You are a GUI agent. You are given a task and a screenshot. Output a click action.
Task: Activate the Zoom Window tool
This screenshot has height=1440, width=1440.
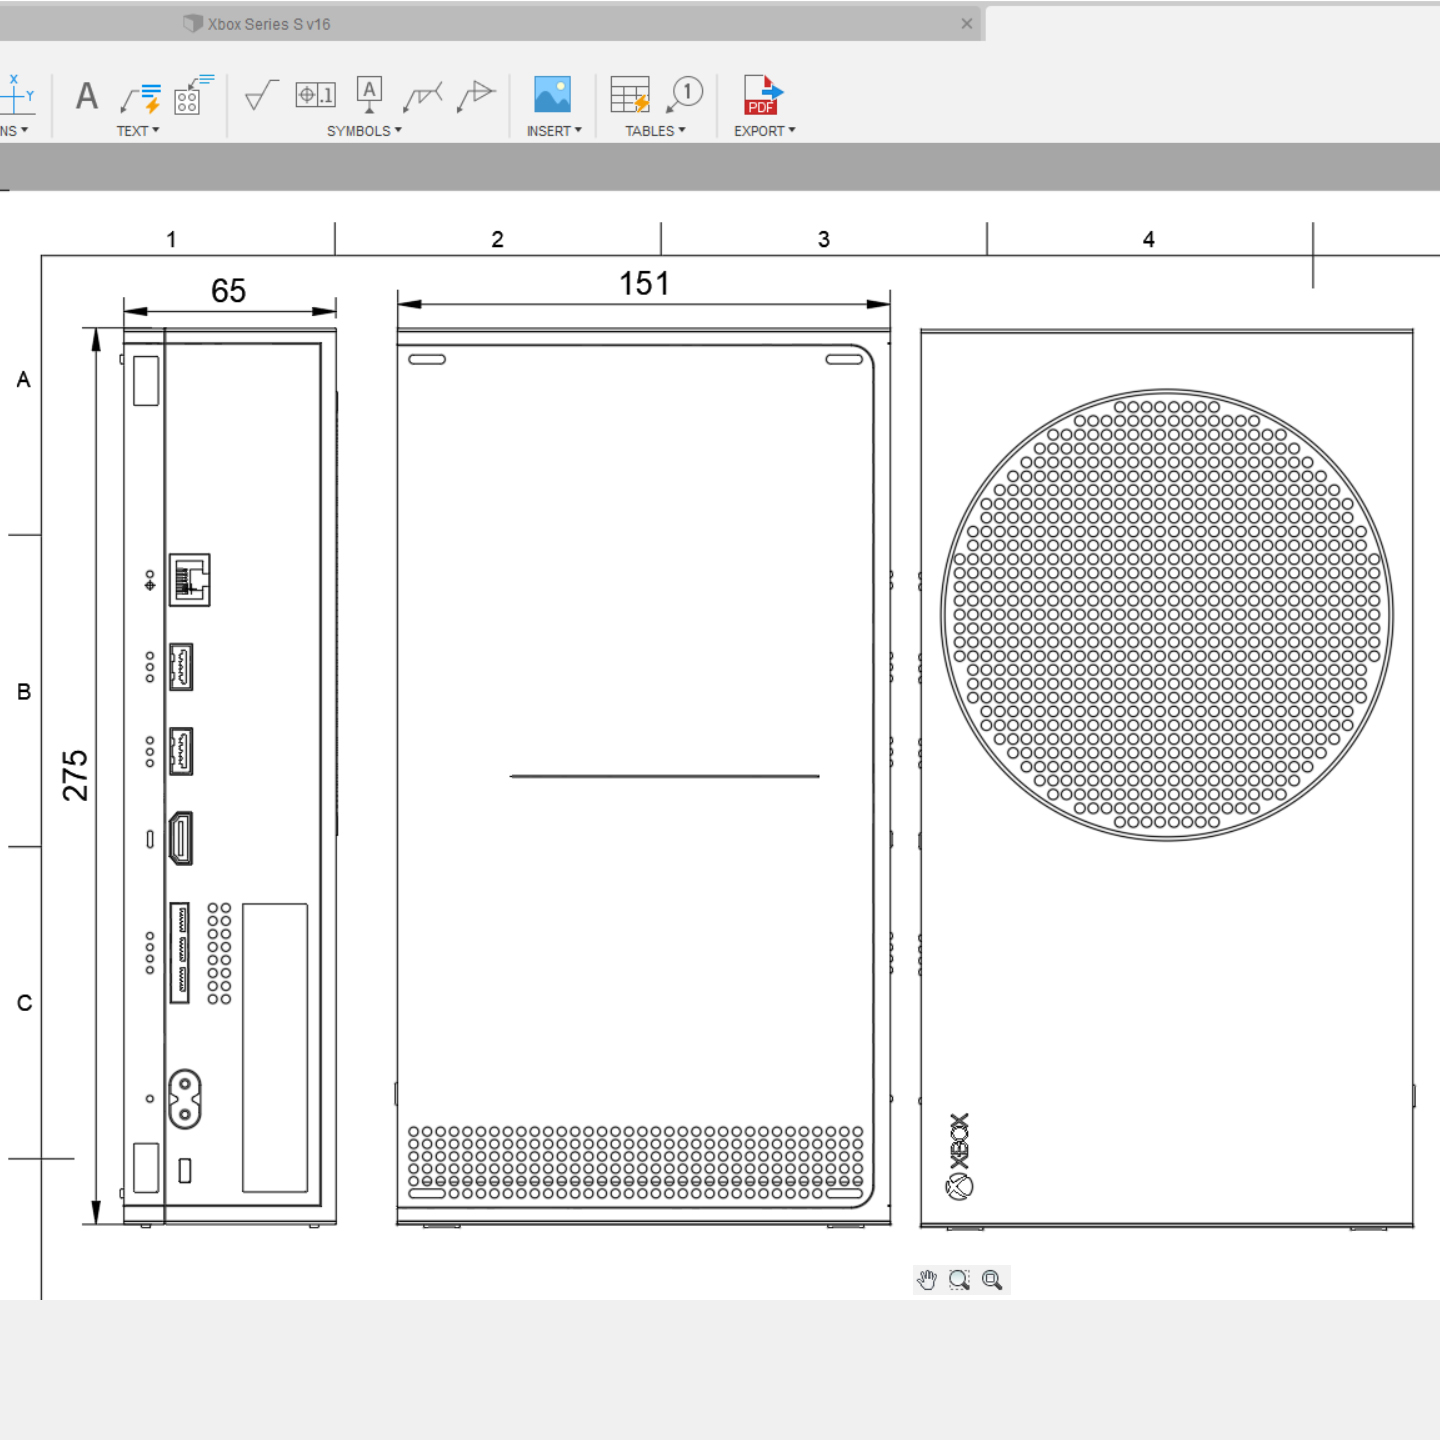pyautogui.click(x=959, y=1280)
